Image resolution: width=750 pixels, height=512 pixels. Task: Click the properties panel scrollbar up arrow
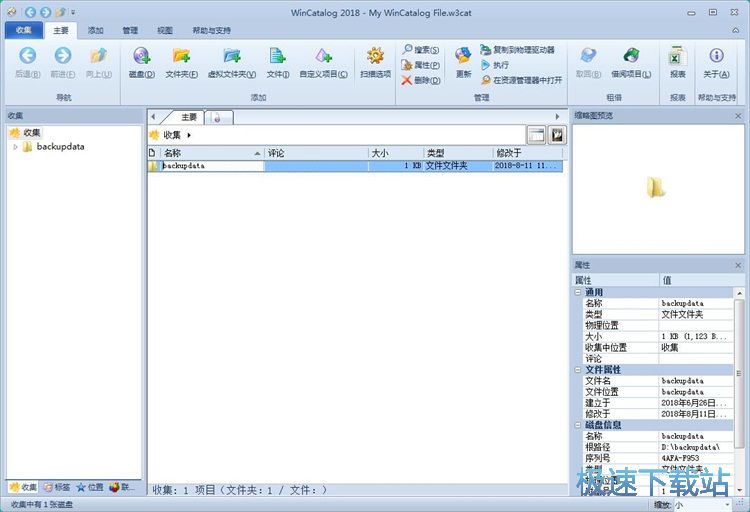(739, 293)
